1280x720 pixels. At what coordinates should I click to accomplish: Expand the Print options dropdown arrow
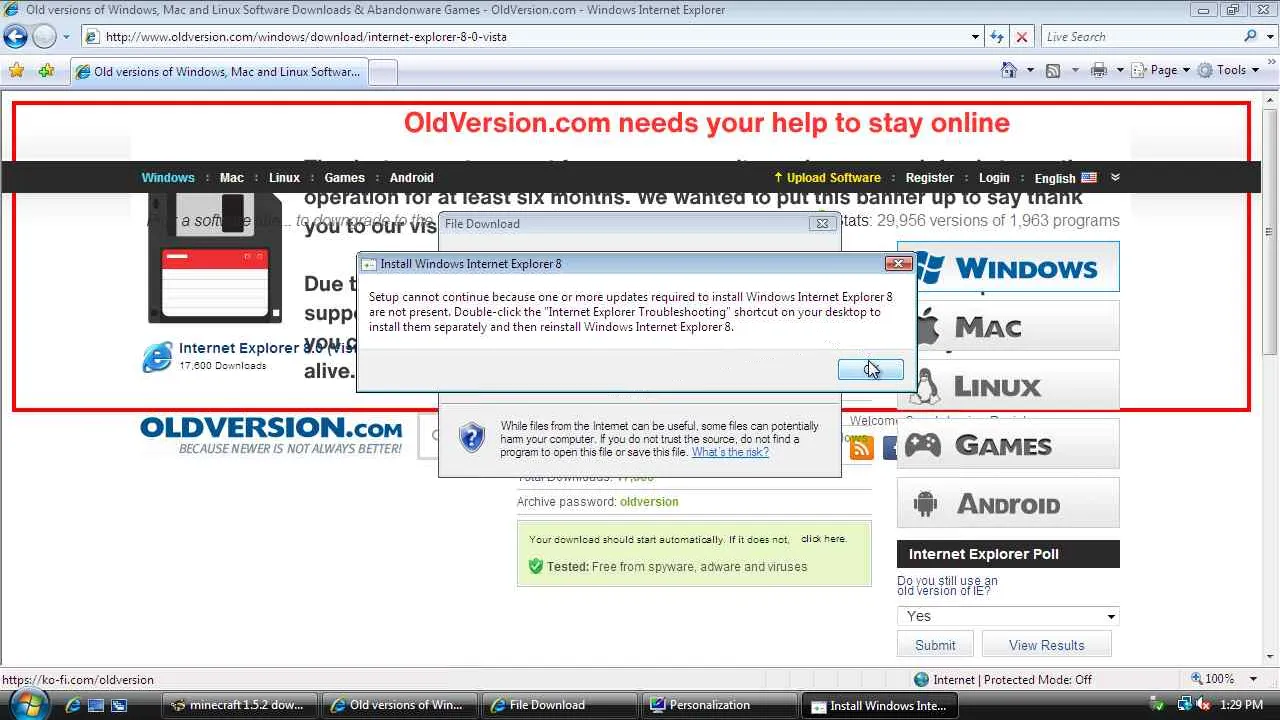pyautogui.click(x=1119, y=70)
